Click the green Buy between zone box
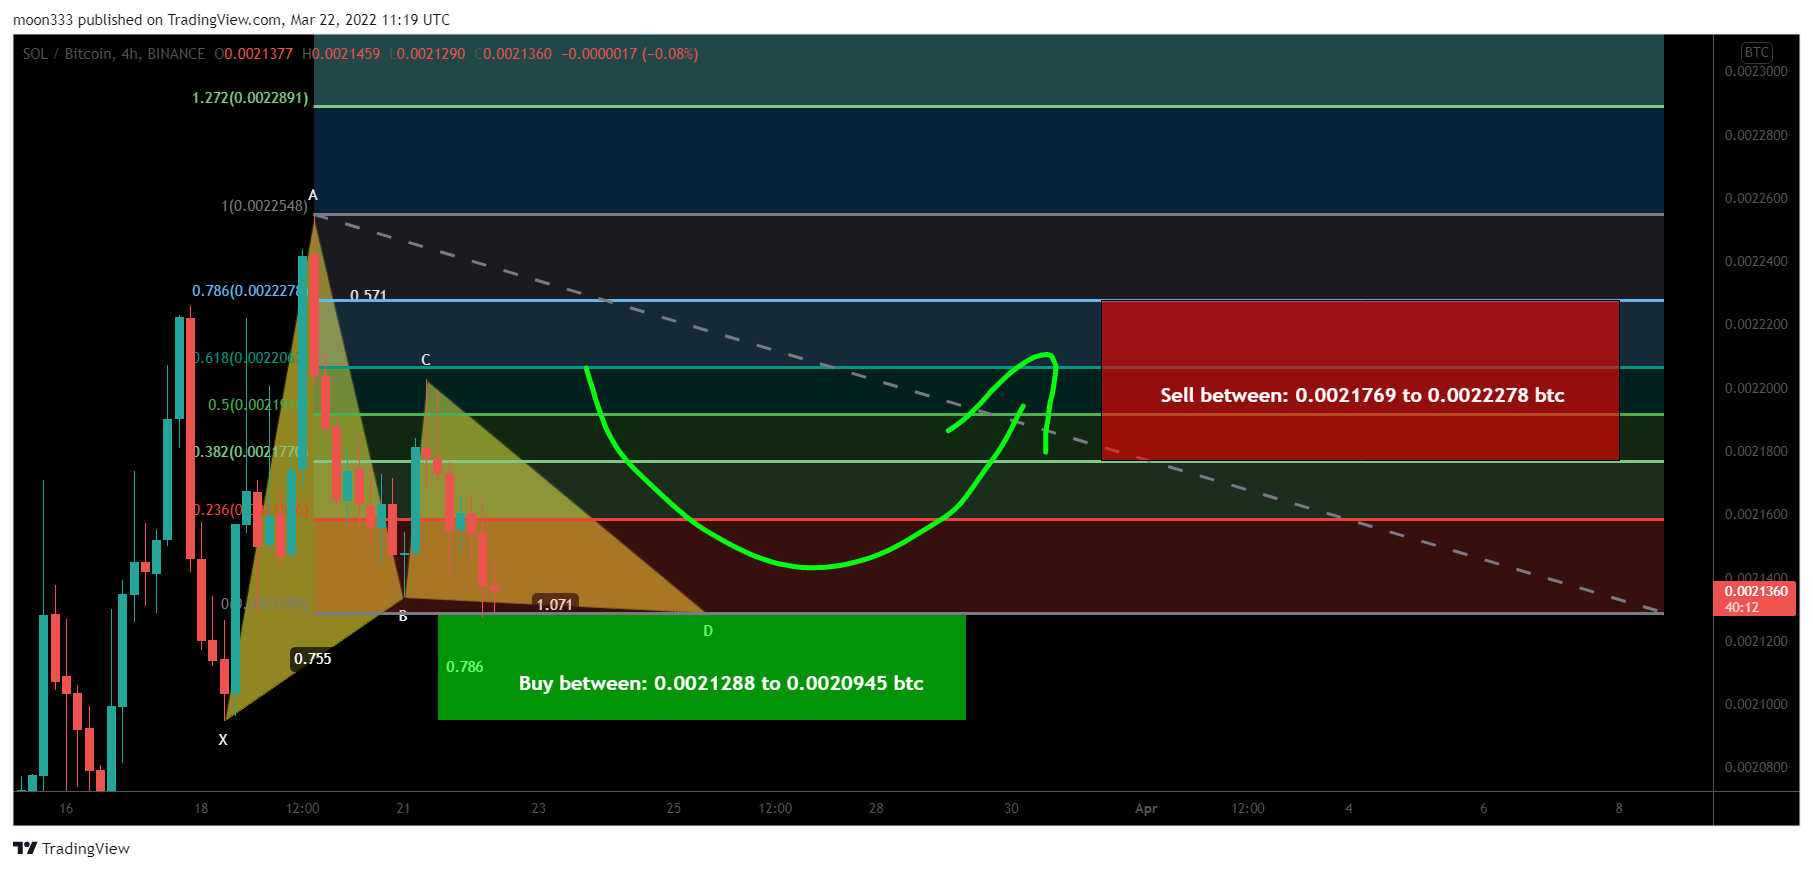 coord(702,667)
